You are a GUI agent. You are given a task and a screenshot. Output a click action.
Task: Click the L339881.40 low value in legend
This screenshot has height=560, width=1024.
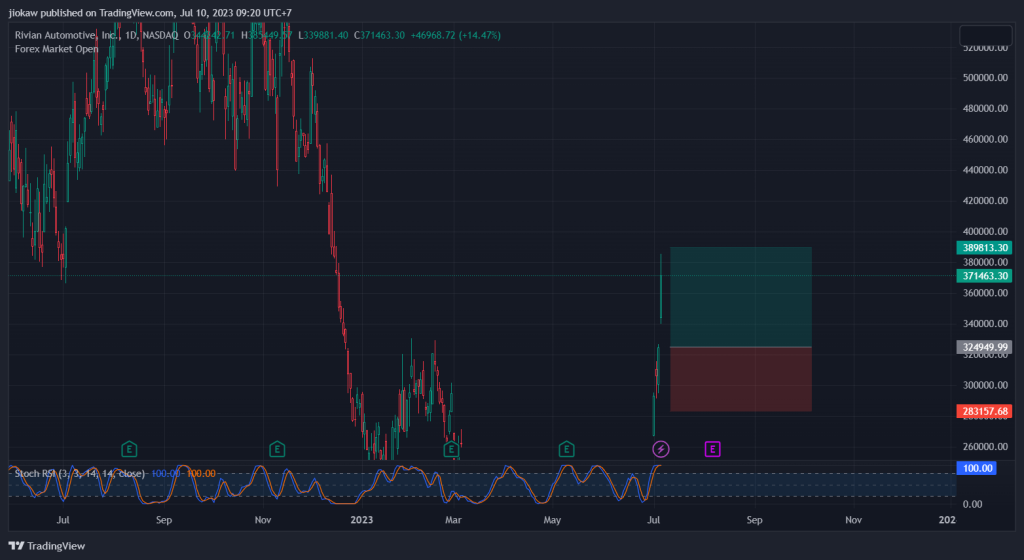[x=323, y=35]
